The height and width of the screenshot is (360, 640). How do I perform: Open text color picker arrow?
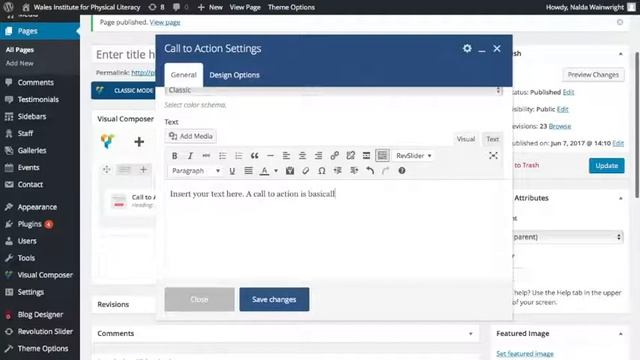coord(276,171)
